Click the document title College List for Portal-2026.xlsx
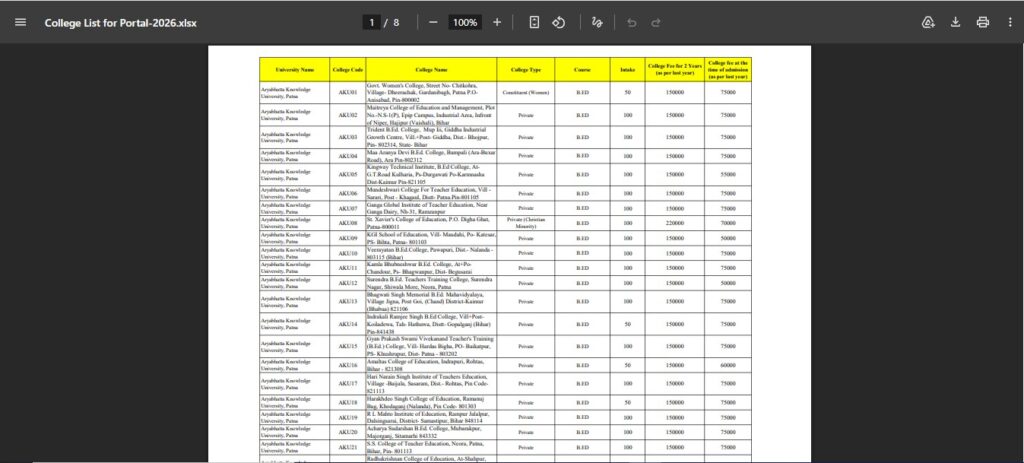 [x=121, y=23]
